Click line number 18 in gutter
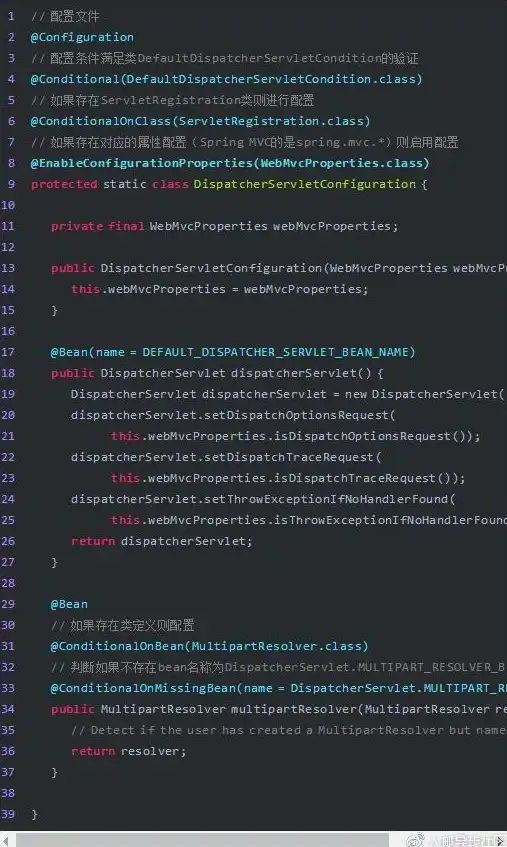 tap(8, 373)
